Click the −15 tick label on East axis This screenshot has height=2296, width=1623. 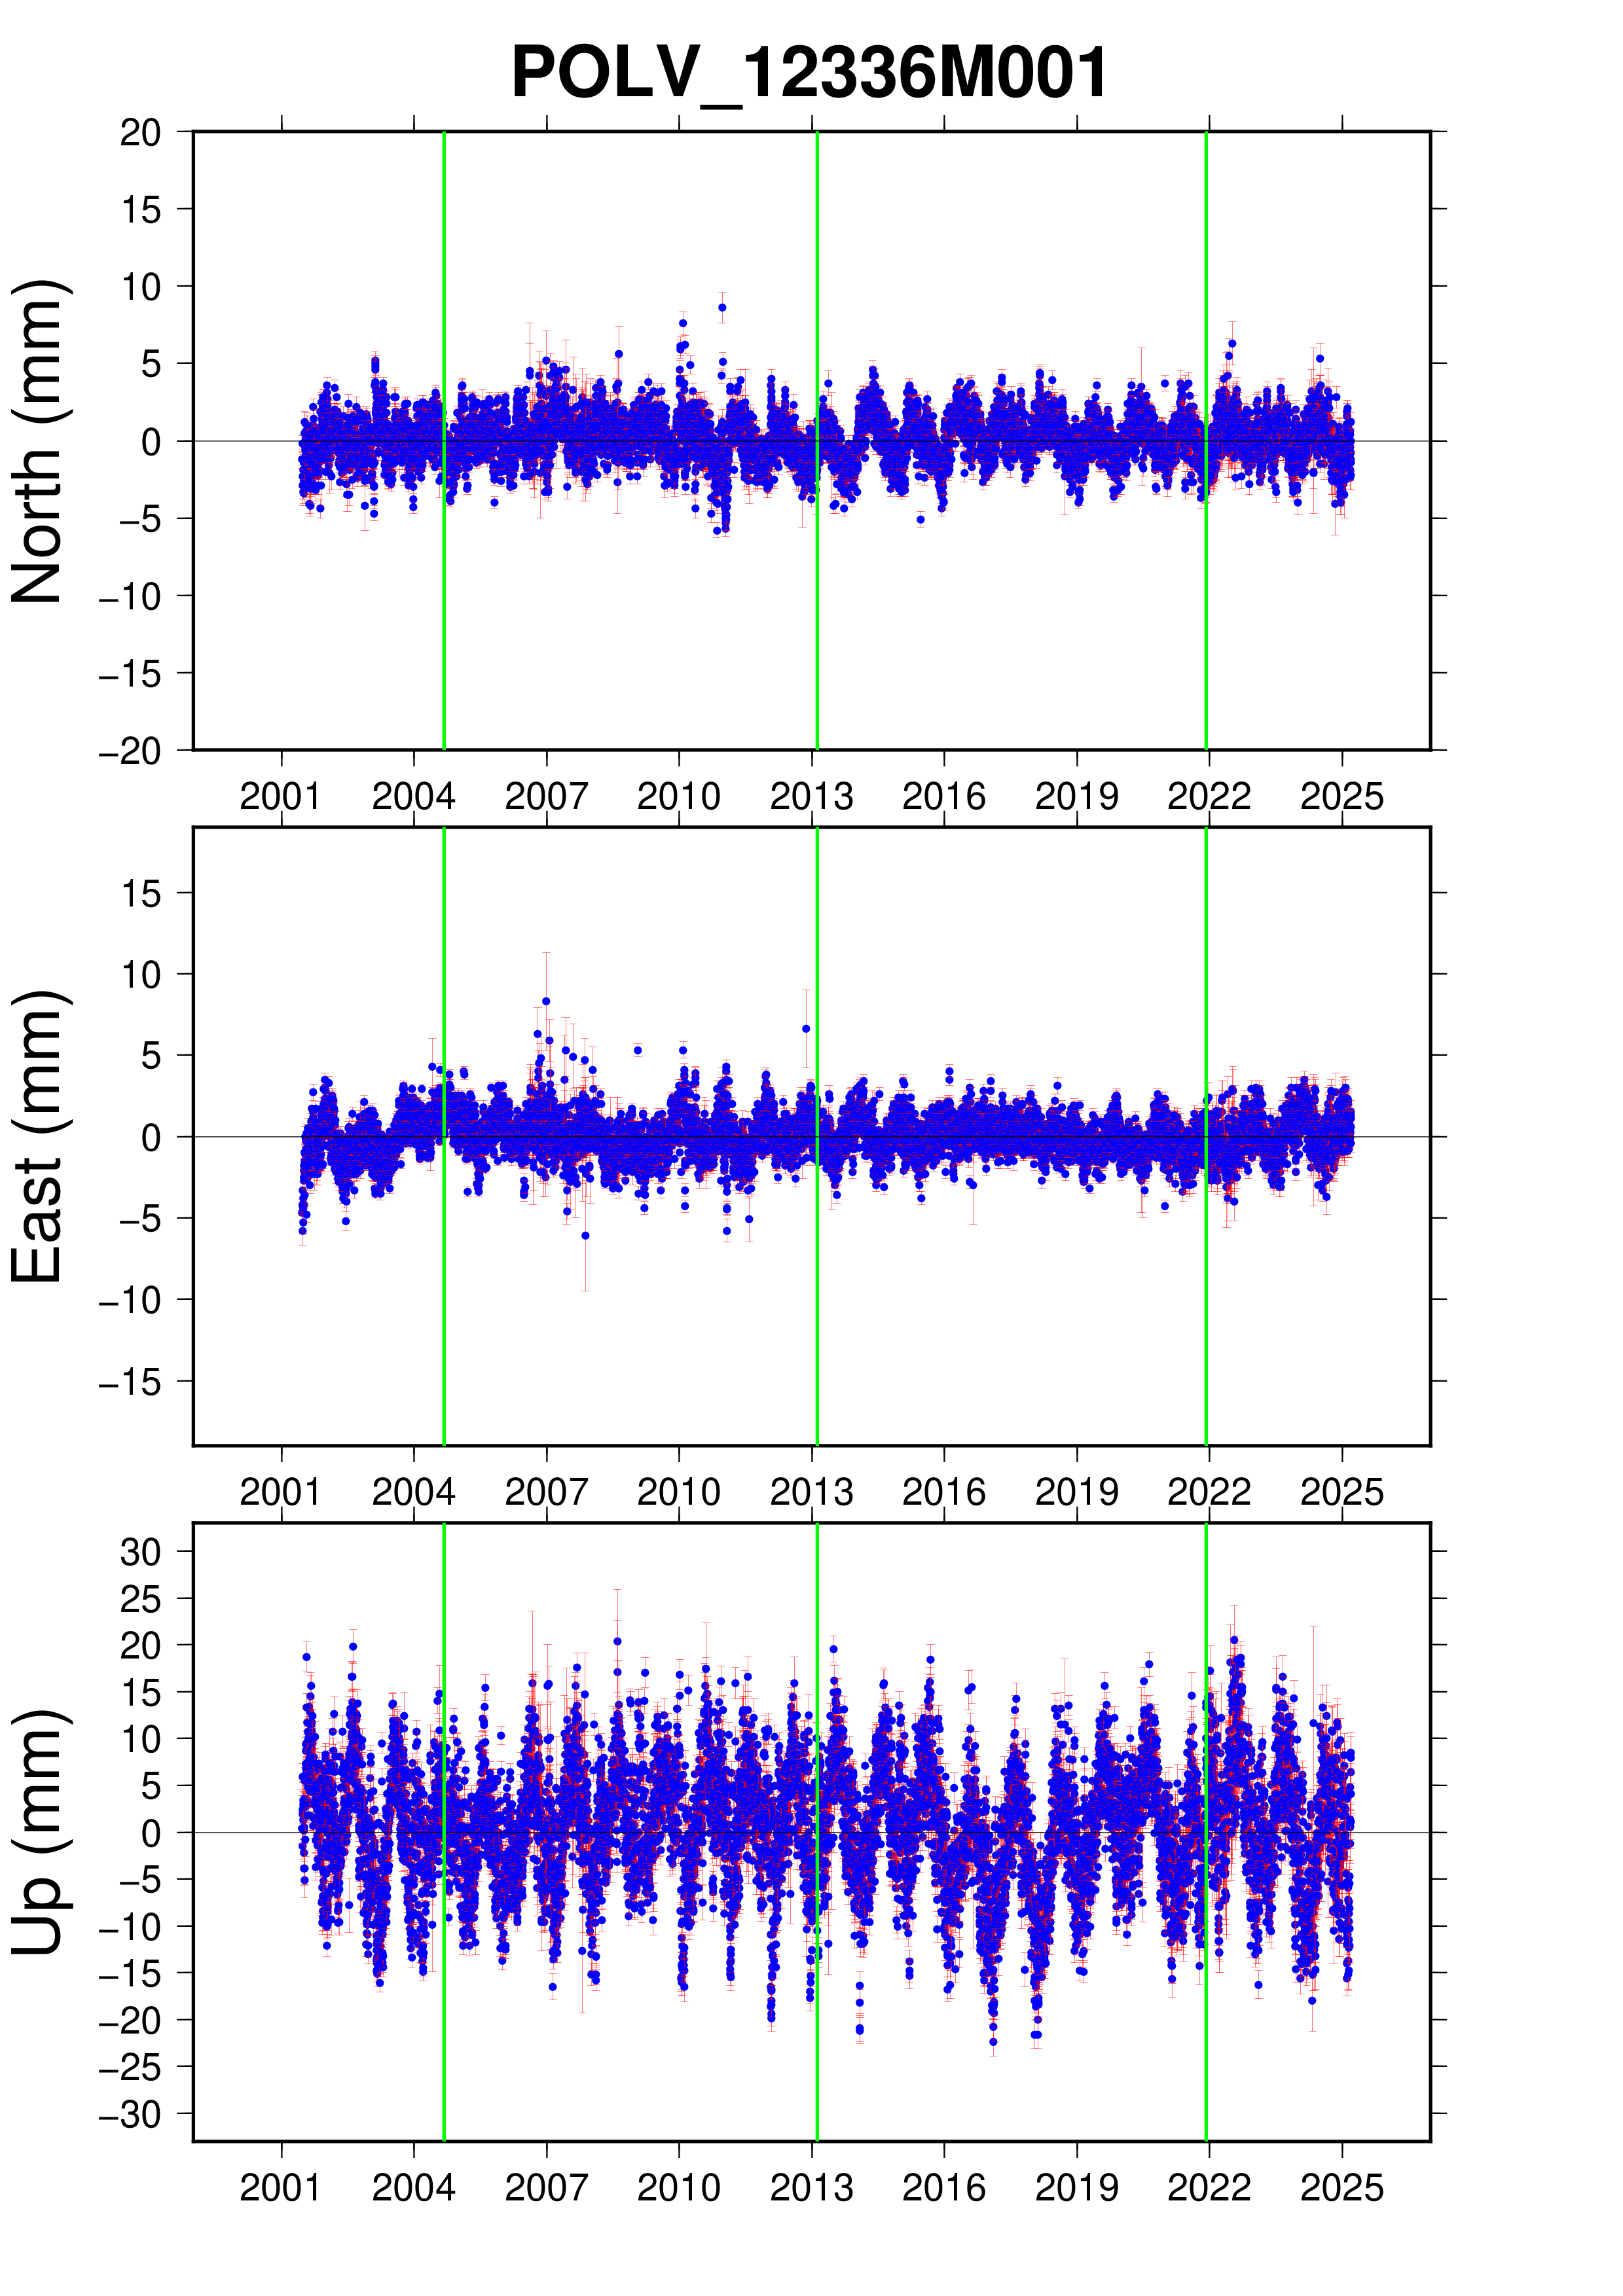[x=130, y=1383]
